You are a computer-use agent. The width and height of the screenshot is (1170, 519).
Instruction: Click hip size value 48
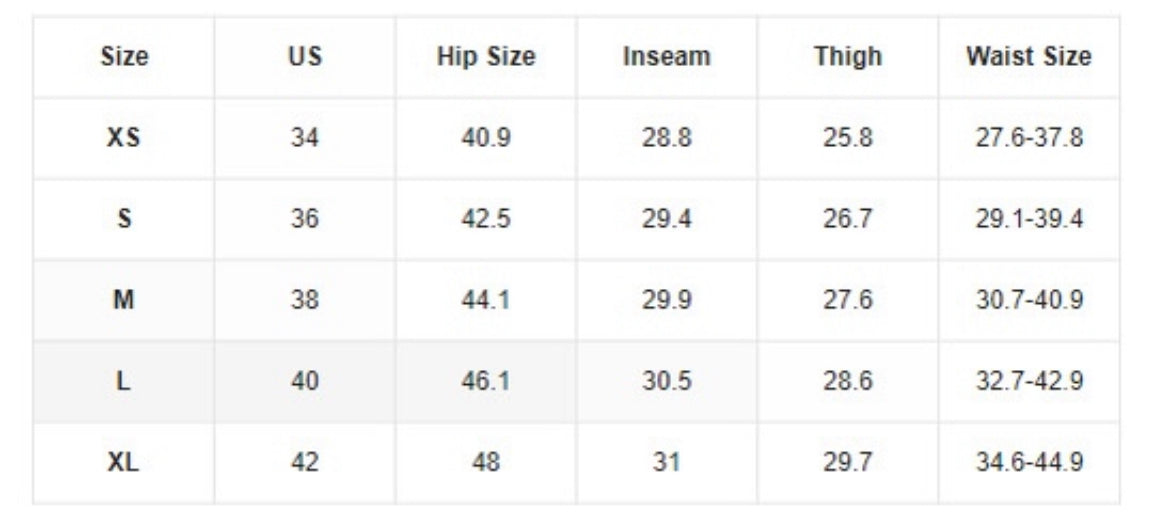[486, 462]
